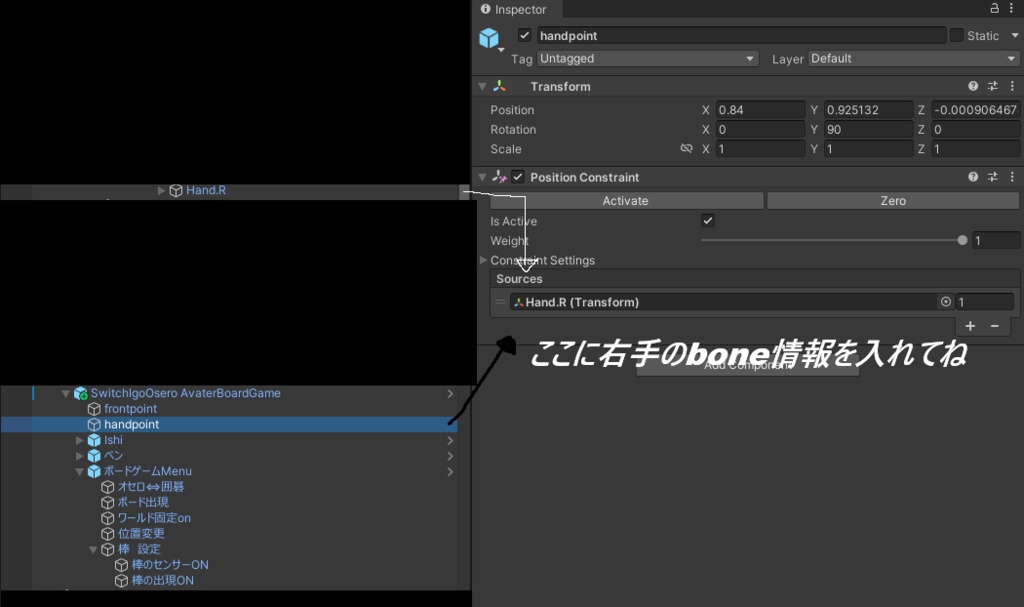Screen dimensions: 1024x607
Task: Click the ボードゲームMenu prefab cube icon
Action: [x=94, y=471]
